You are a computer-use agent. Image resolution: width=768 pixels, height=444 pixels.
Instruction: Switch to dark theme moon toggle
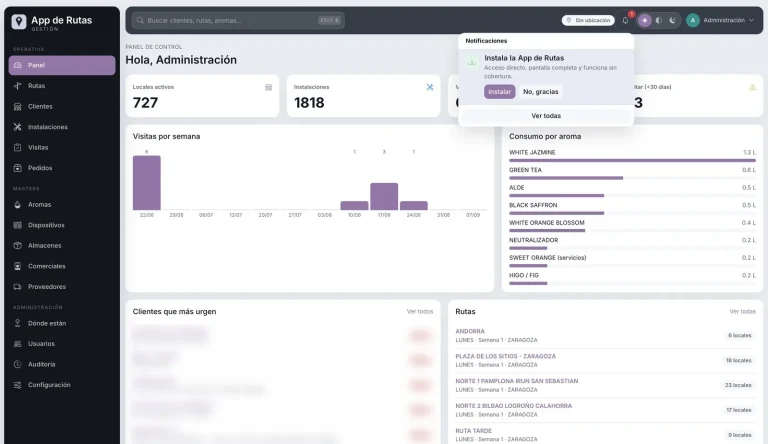click(672, 21)
